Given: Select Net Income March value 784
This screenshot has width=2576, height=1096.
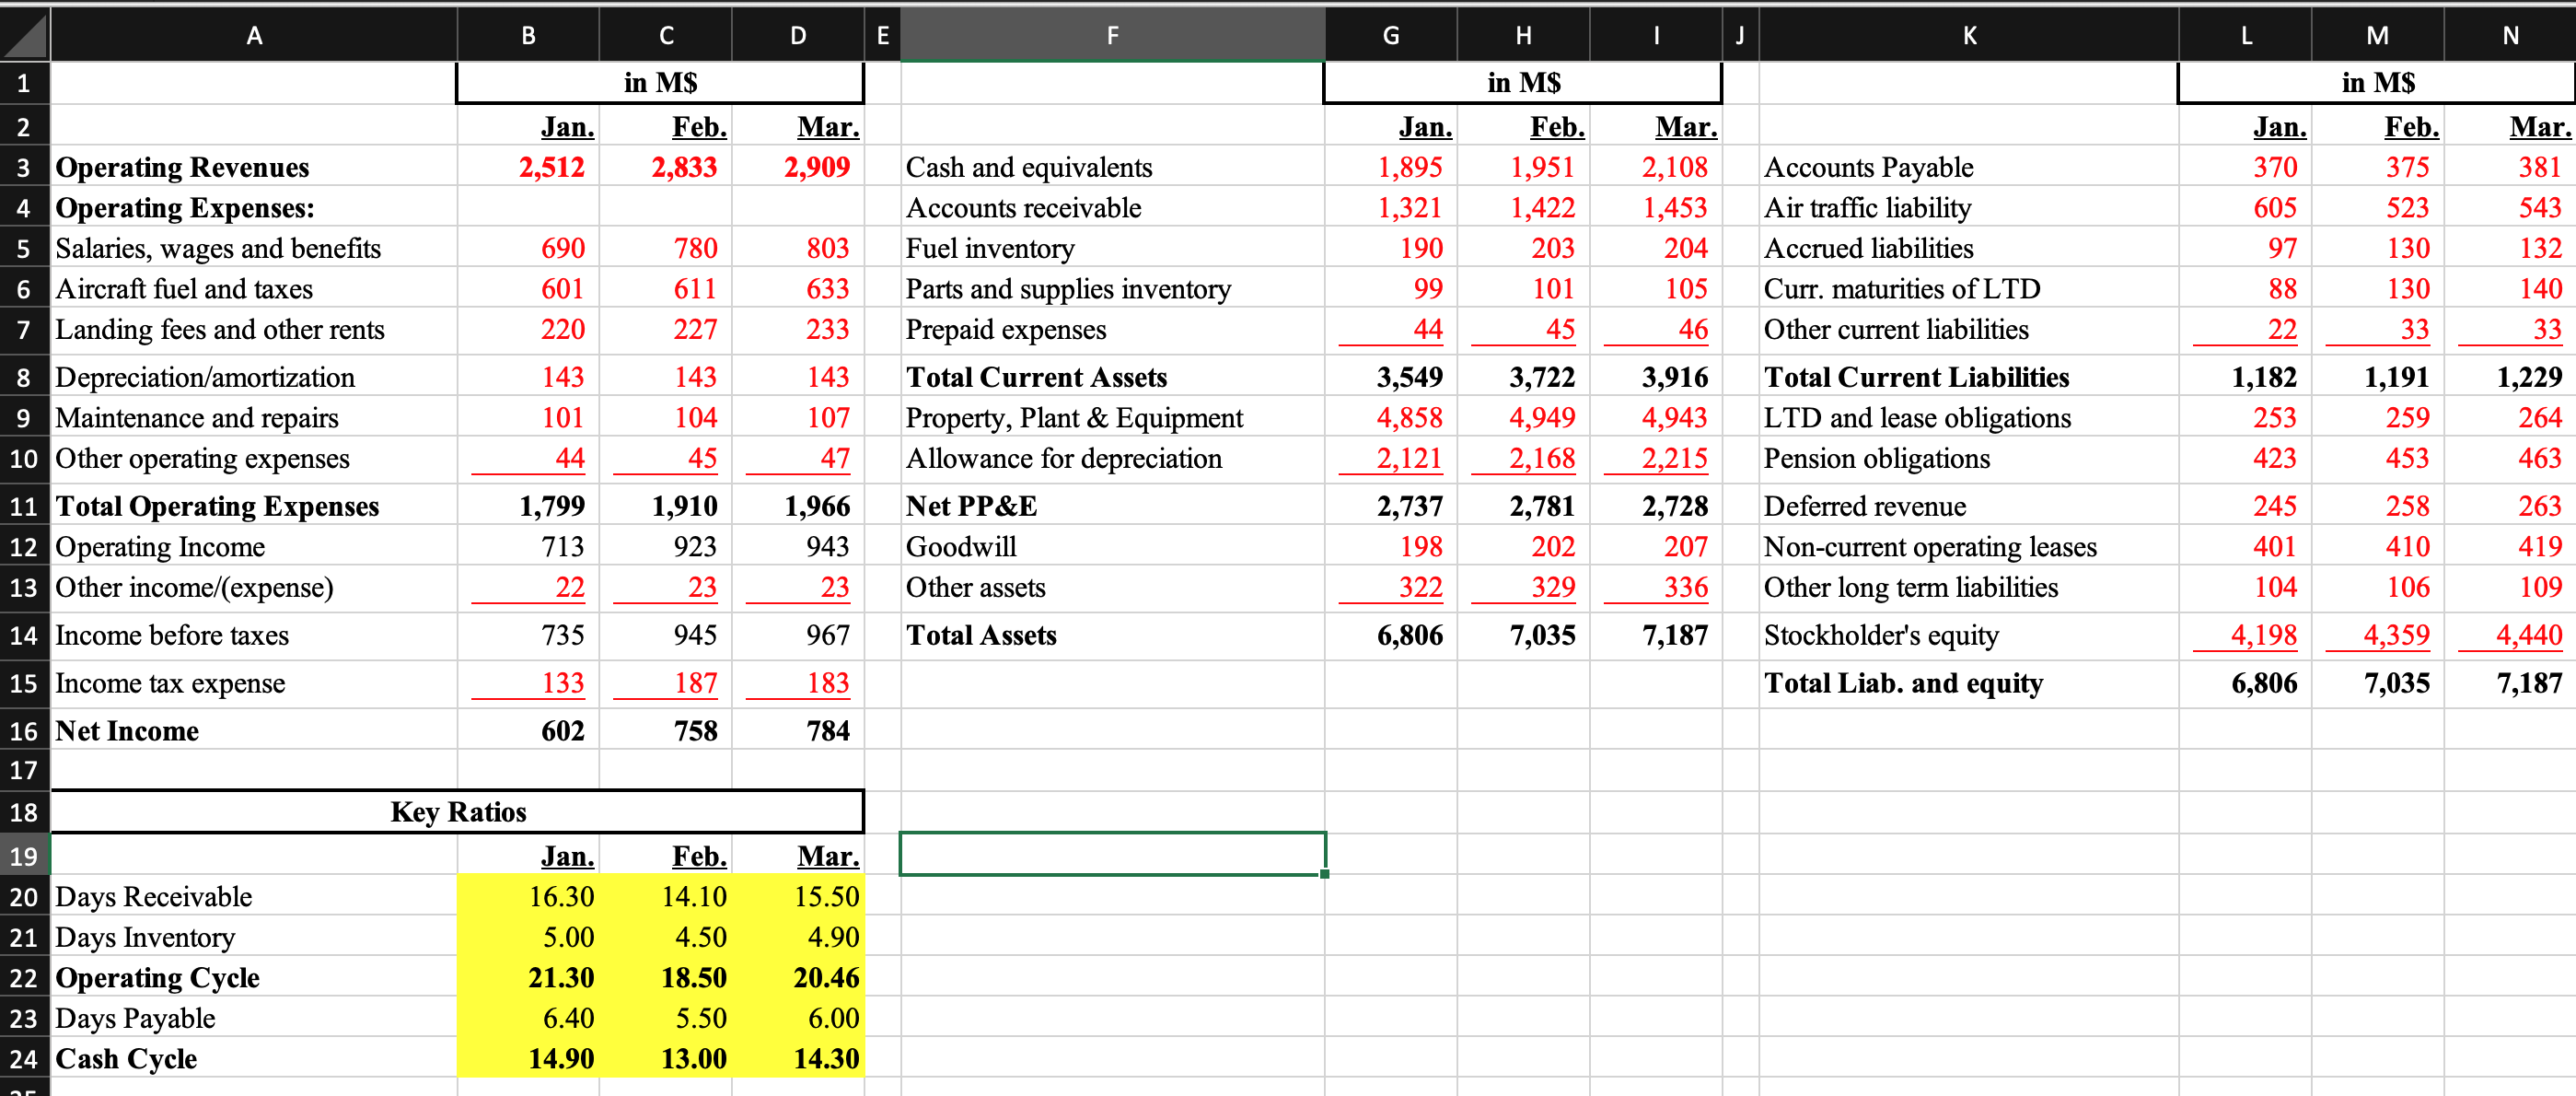Looking at the screenshot, I should (827, 731).
